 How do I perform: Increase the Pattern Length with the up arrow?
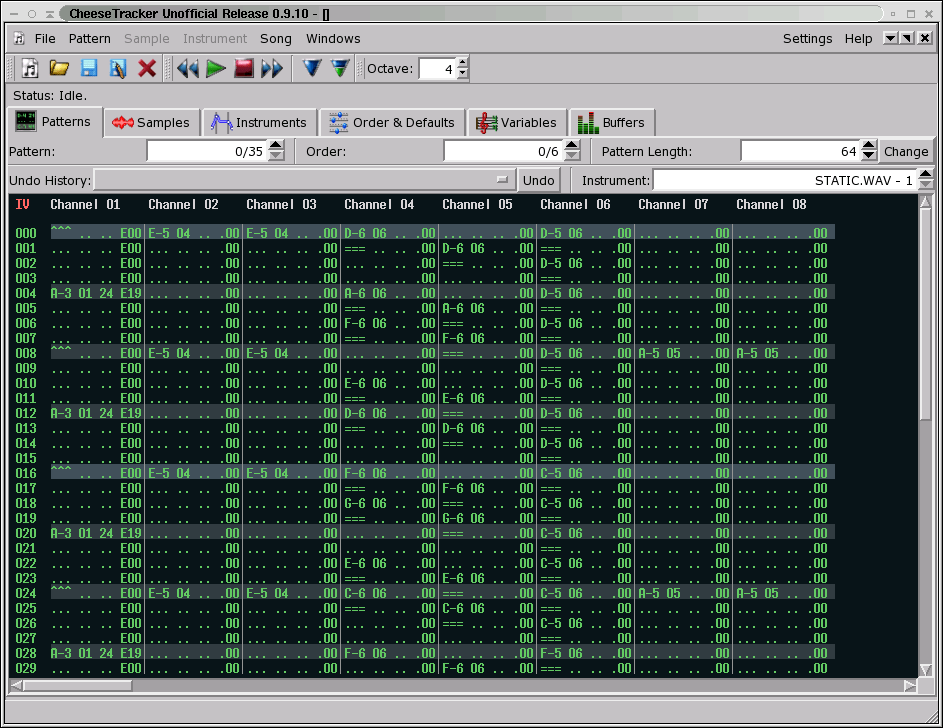coord(869,146)
